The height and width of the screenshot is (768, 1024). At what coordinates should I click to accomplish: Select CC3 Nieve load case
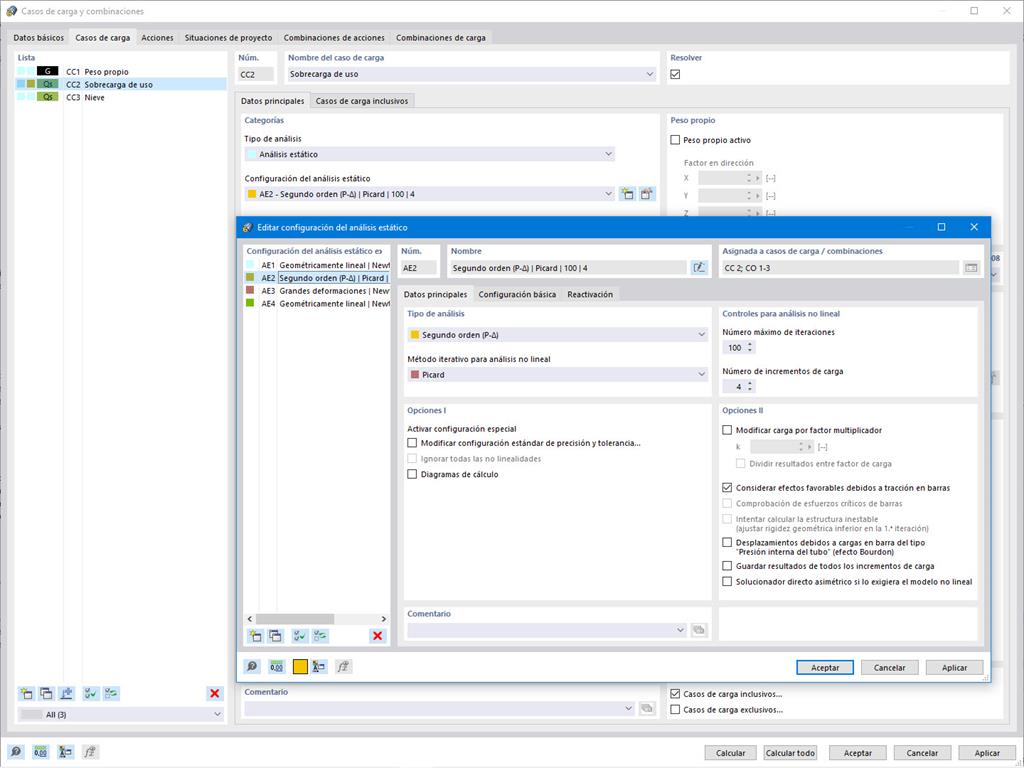(121, 97)
